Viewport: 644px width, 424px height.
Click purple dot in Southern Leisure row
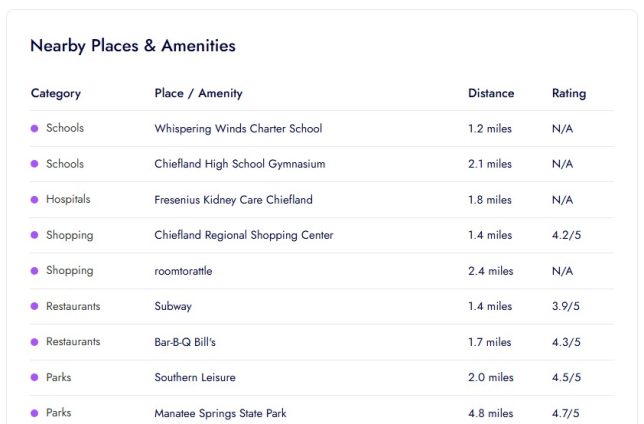pos(34,378)
